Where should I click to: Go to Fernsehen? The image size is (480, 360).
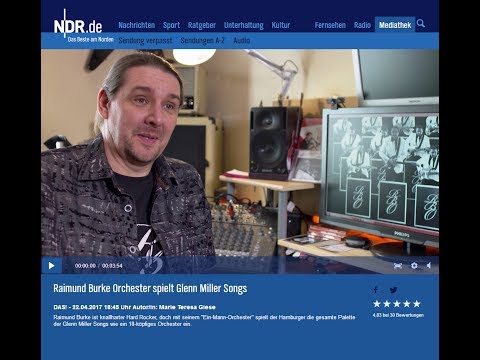tap(330, 25)
